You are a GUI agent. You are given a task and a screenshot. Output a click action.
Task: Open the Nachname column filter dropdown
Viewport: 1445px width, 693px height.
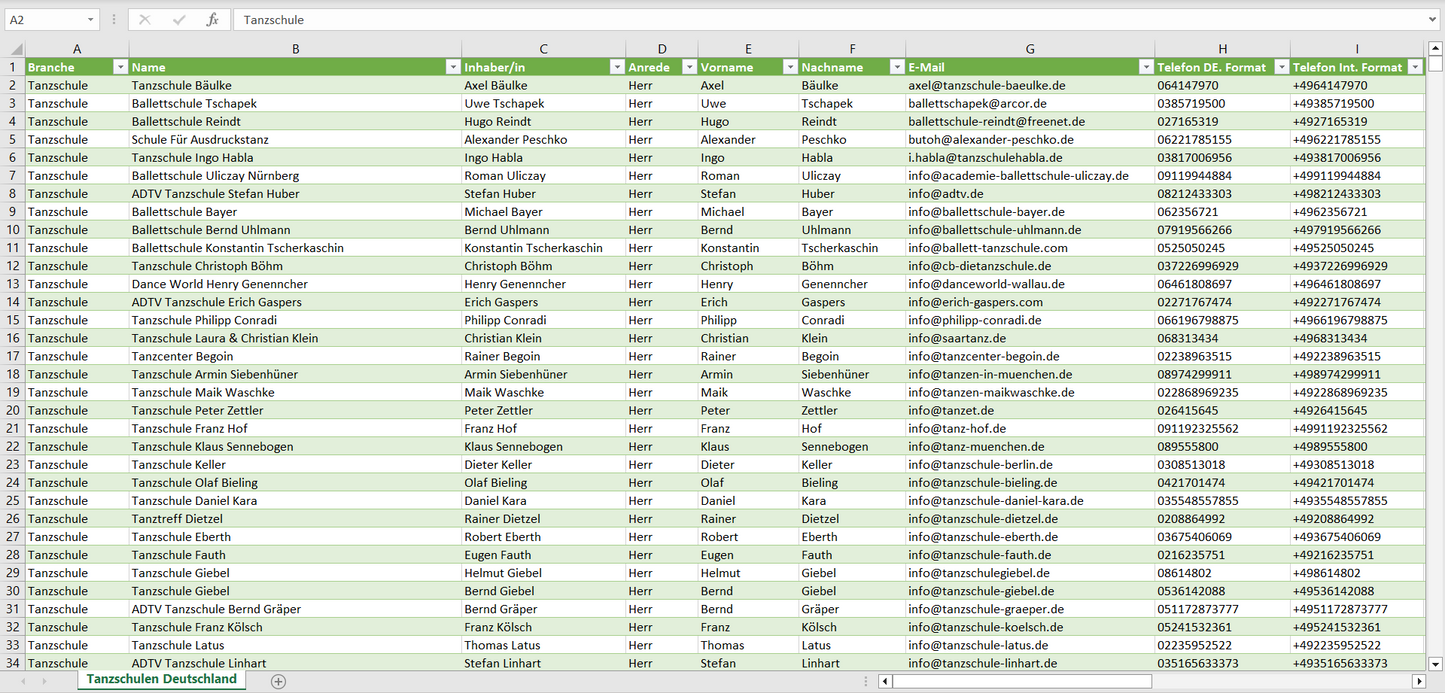pos(896,67)
